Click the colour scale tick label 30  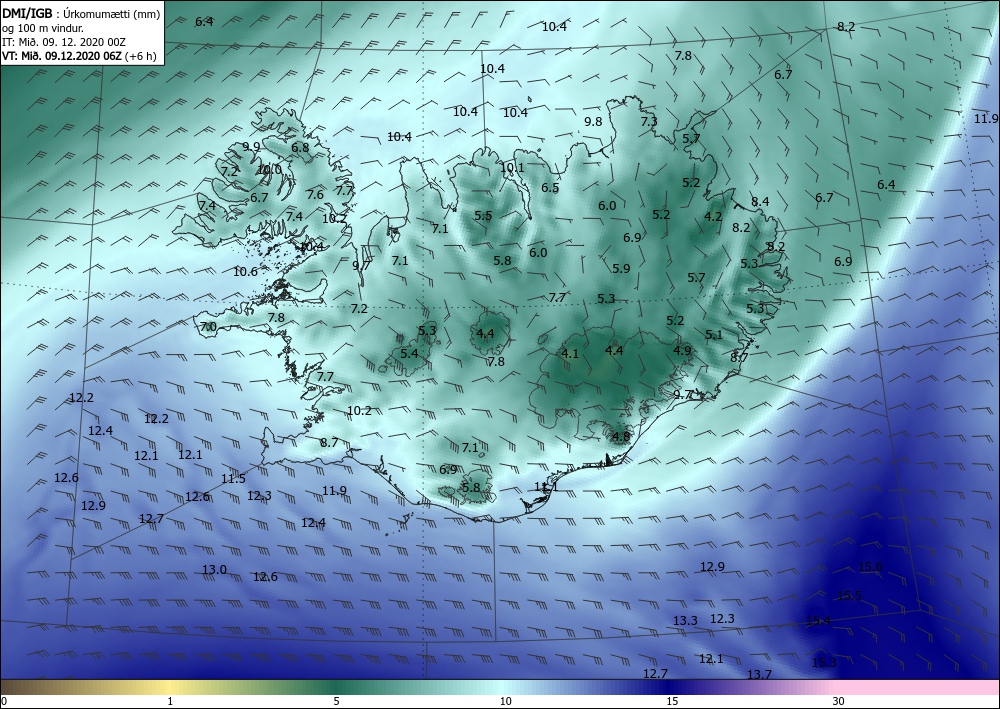(838, 701)
